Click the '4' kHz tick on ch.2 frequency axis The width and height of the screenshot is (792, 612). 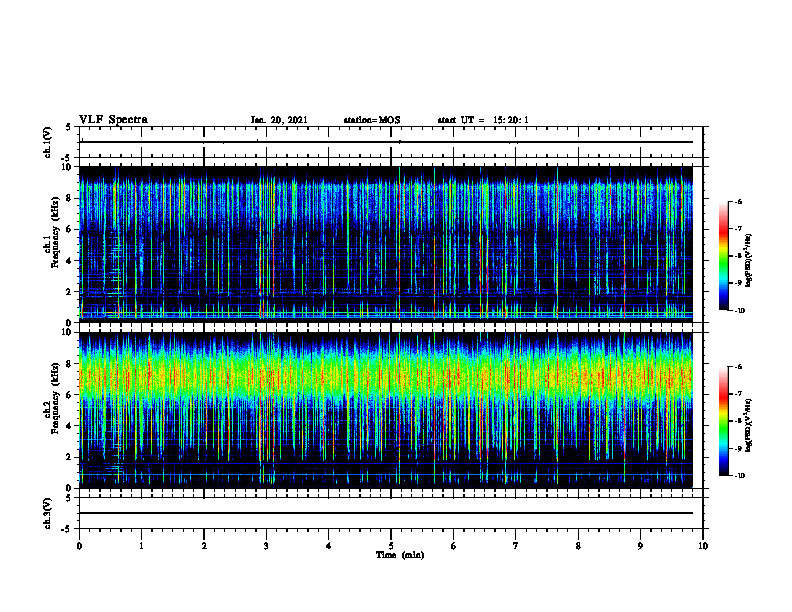pyautogui.click(x=69, y=426)
